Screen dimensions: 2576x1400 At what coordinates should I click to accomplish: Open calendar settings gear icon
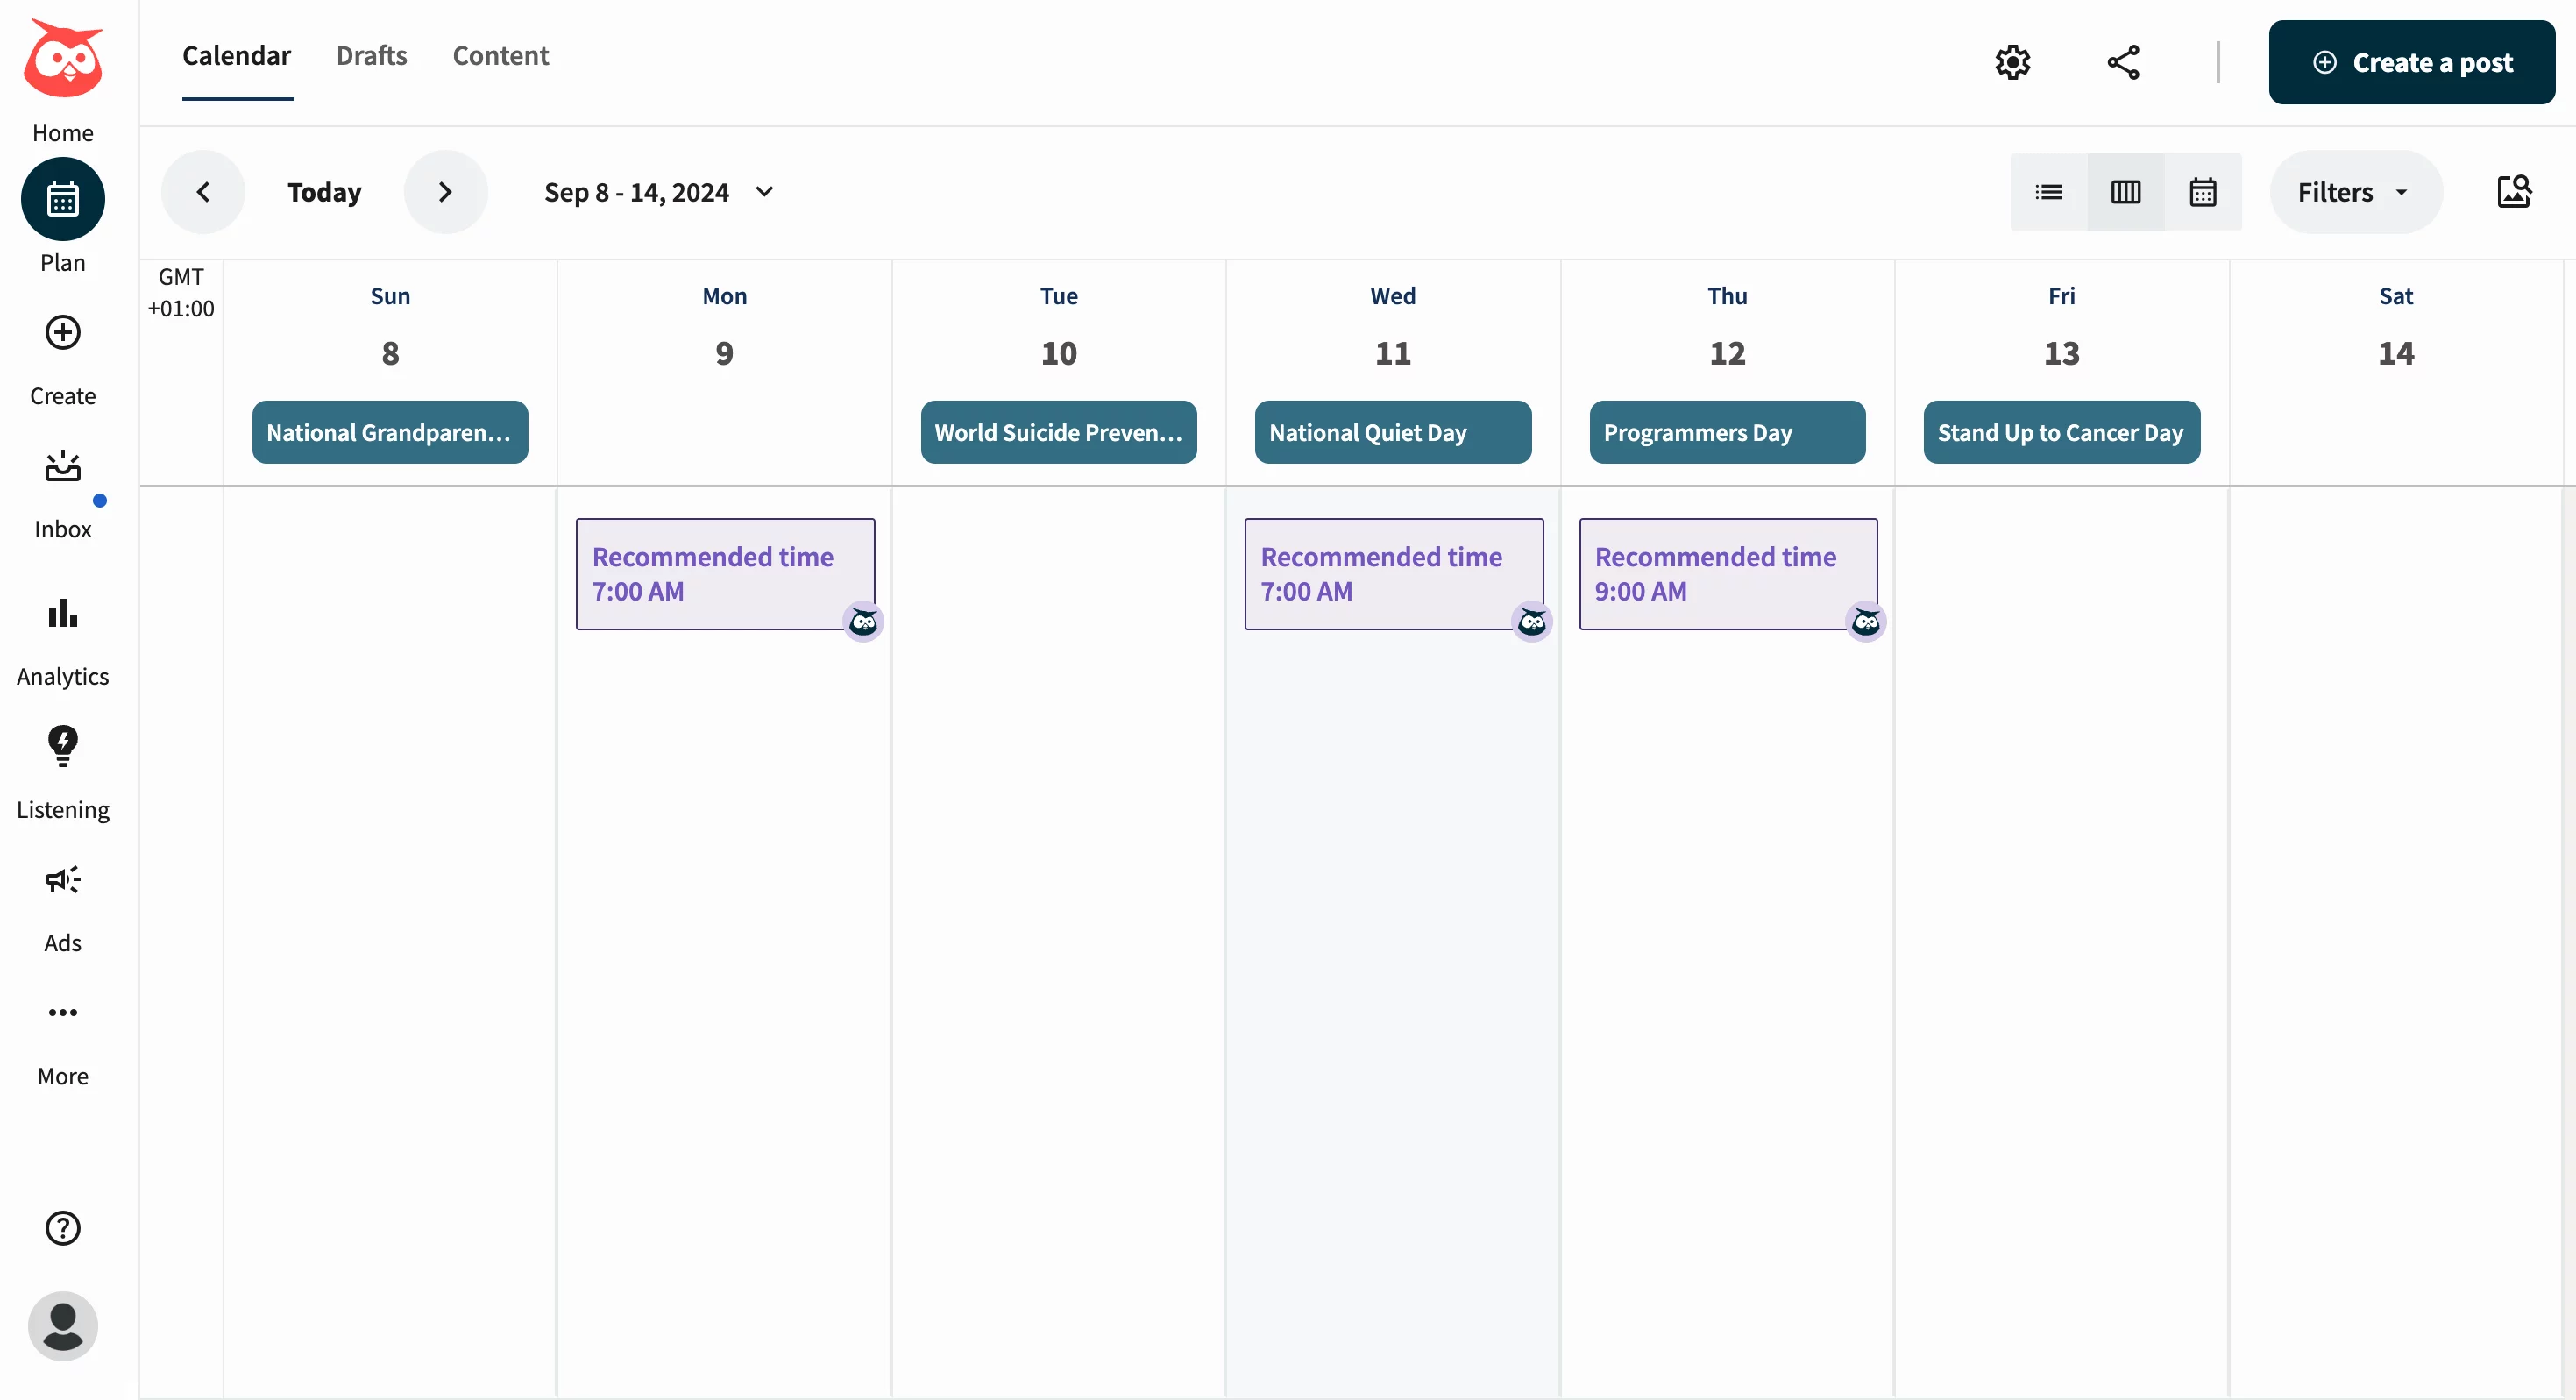click(x=2012, y=62)
